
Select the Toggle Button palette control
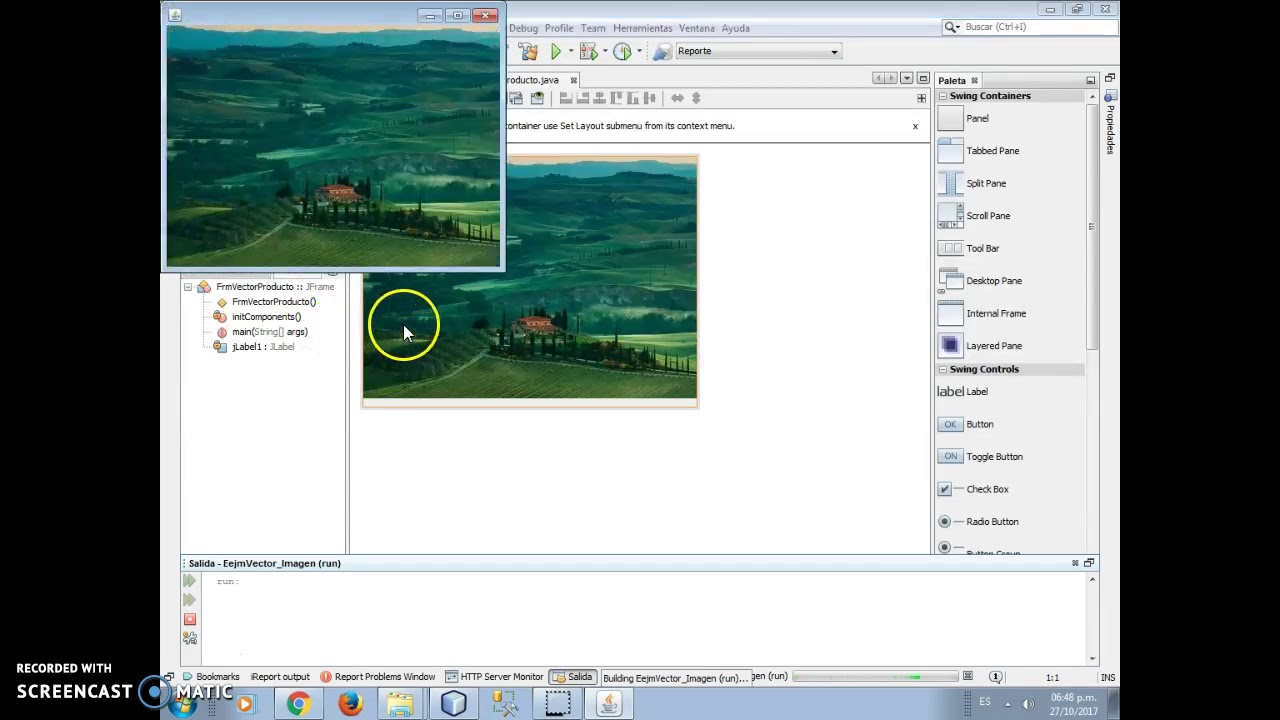click(x=980, y=457)
